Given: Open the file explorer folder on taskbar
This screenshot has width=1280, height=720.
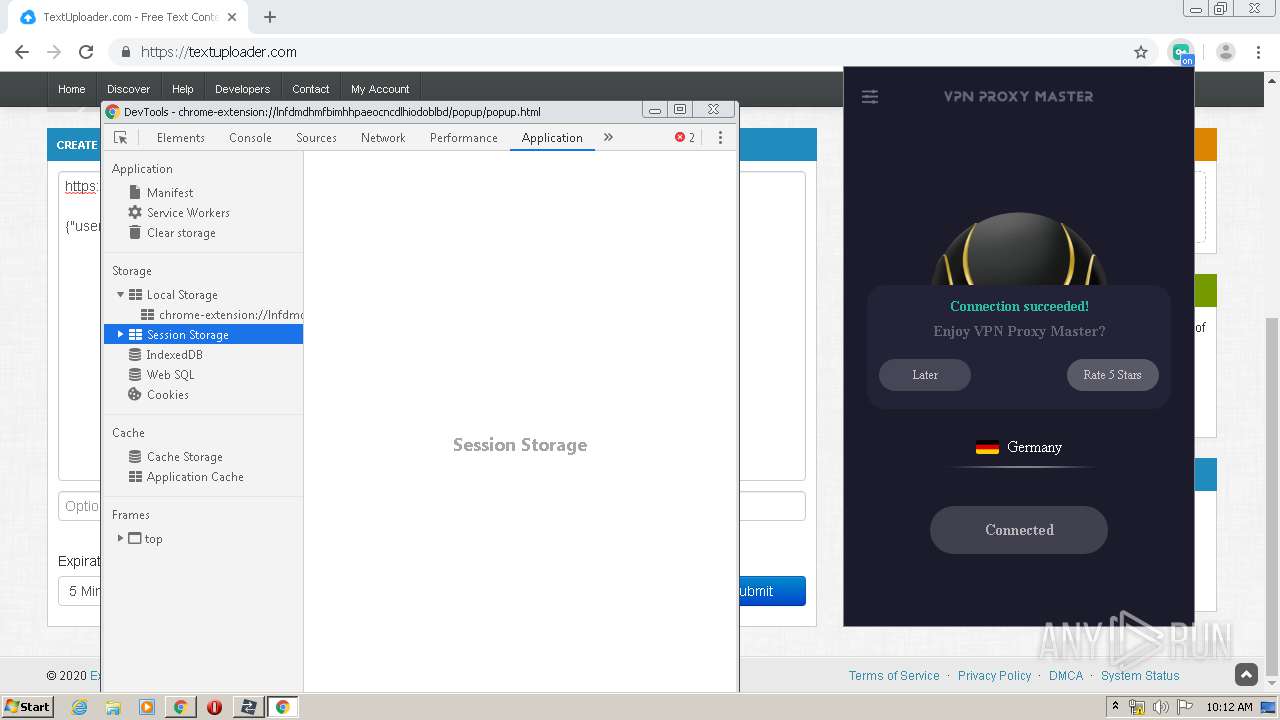Looking at the screenshot, I should (113, 707).
